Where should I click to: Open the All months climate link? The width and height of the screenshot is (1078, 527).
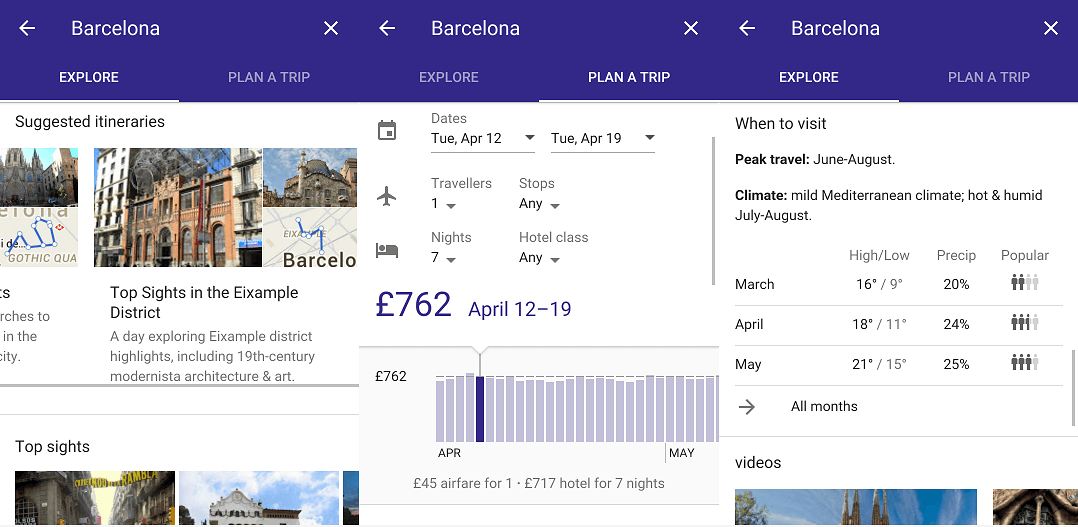click(x=824, y=407)
